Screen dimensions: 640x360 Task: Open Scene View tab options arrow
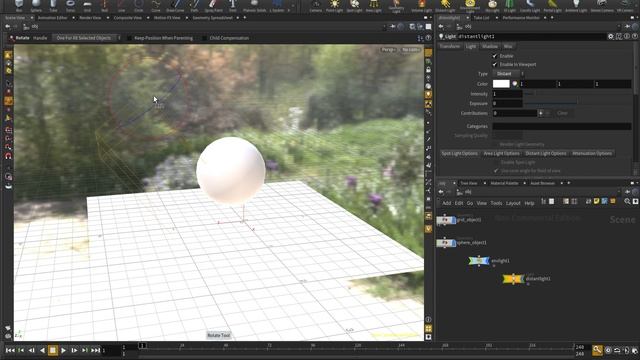[32, 18]
